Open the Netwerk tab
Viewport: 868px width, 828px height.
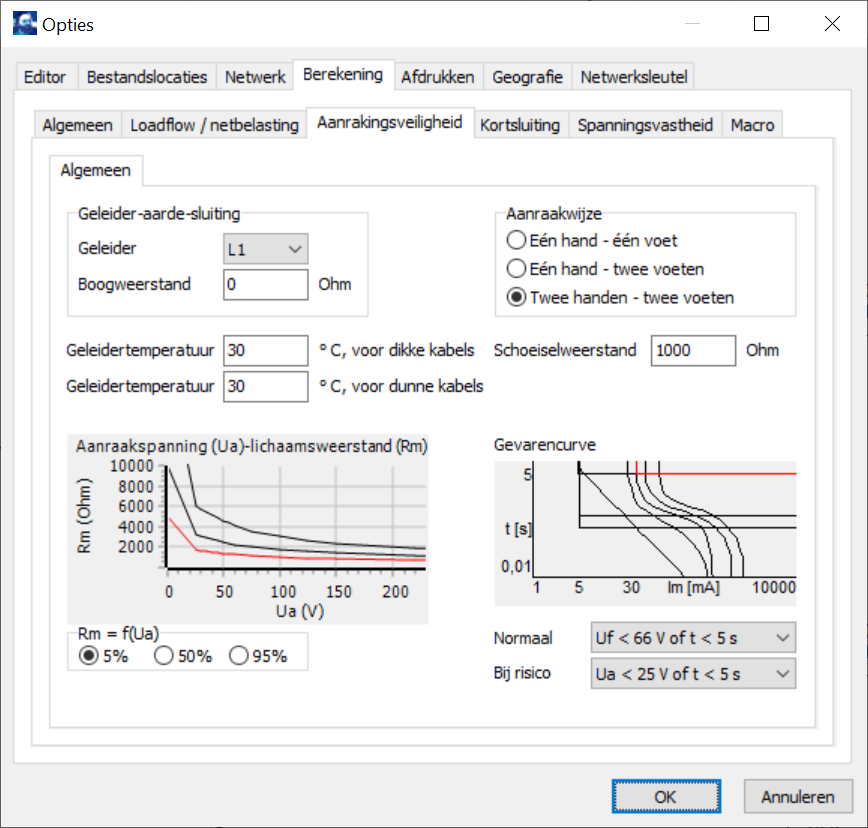click(x=255, y=76)
